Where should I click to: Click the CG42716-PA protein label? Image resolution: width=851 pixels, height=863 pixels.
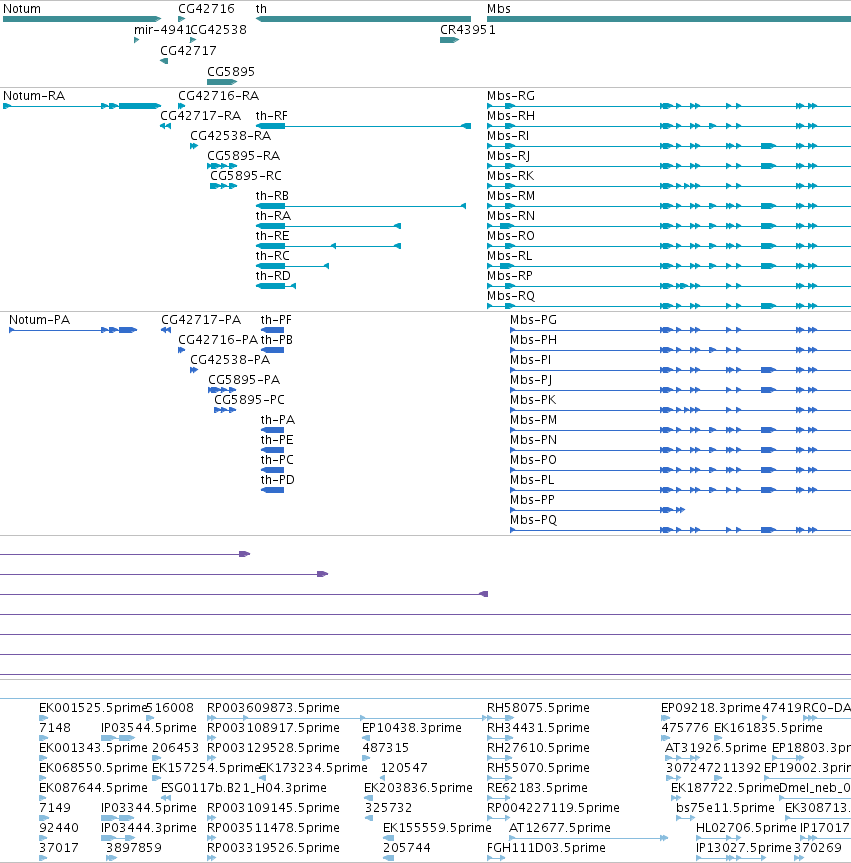click(218, 340)
